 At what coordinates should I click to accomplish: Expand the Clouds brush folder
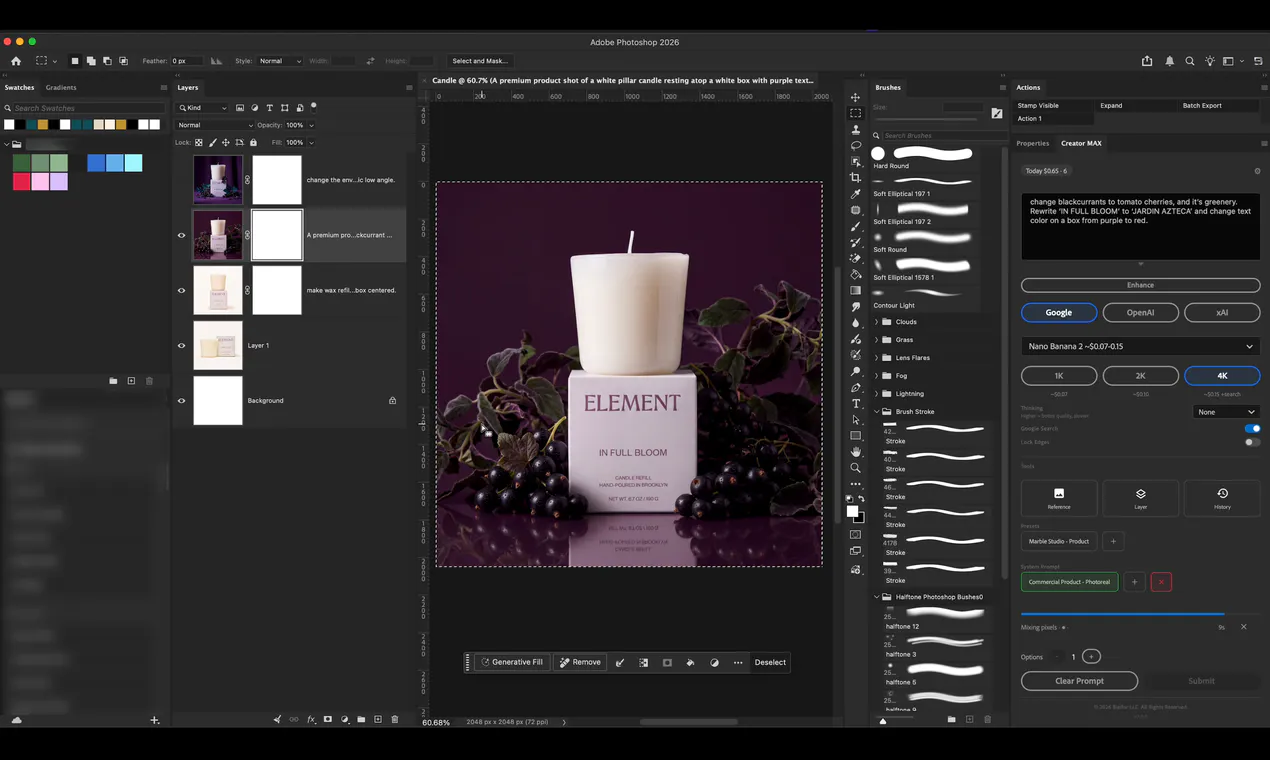pyautogui.click(x=877, y=322)
